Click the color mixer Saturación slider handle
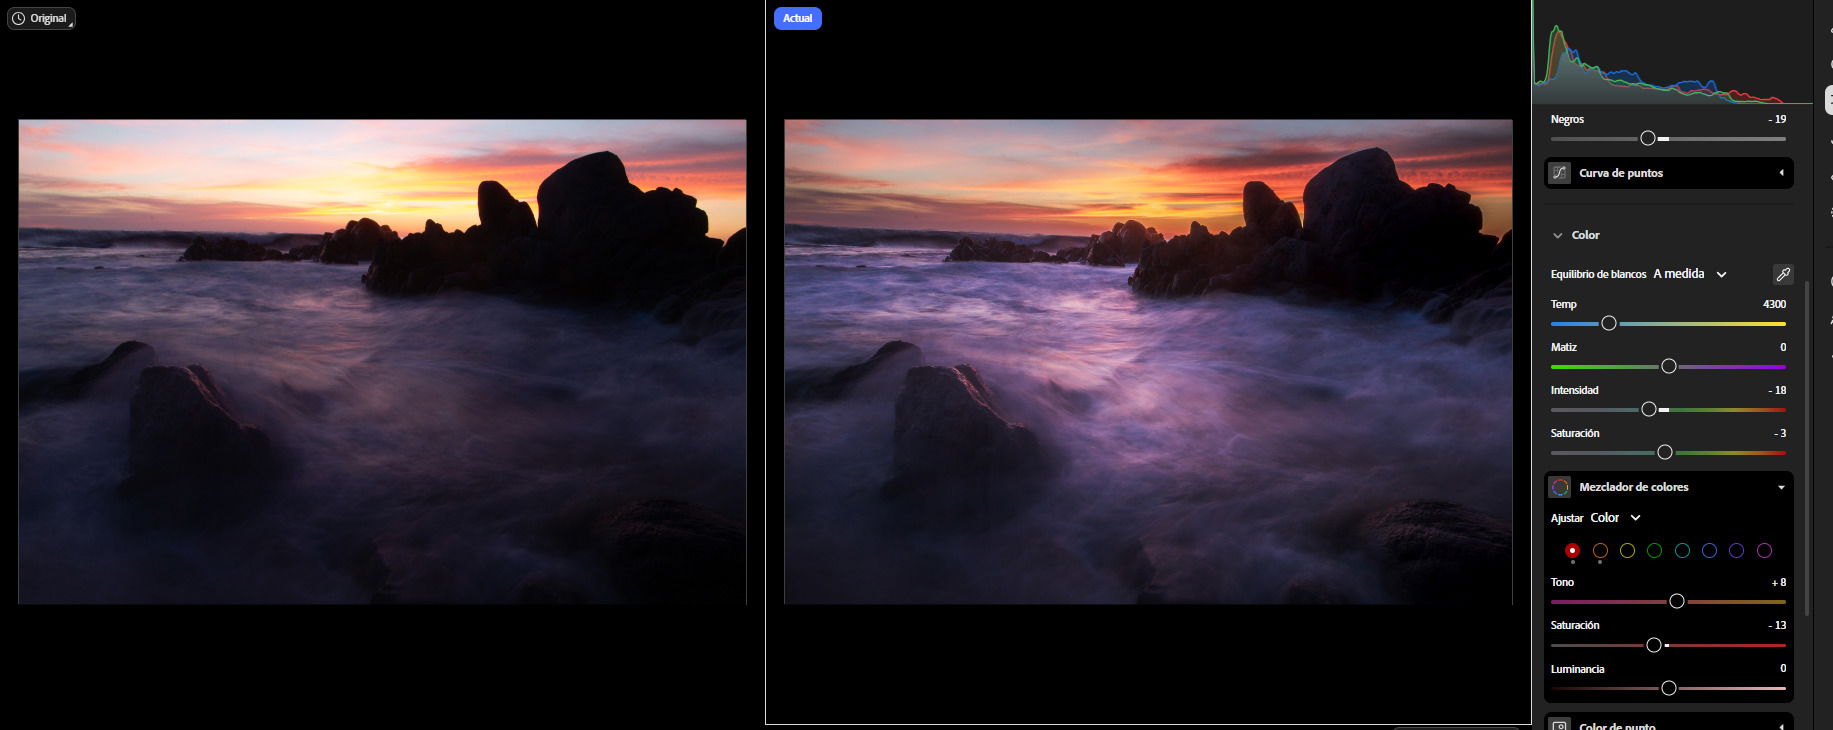 coord(1654,645)
